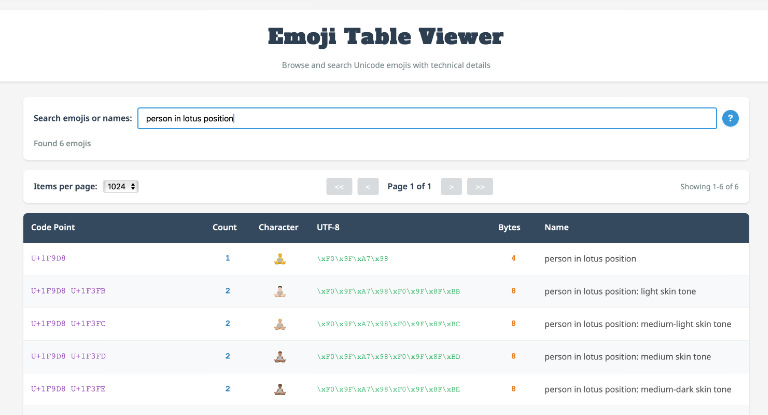The width and height of the screenshot is (768, 415).
Task: Open the Items per page dropdown
Action: coord(121,186)
